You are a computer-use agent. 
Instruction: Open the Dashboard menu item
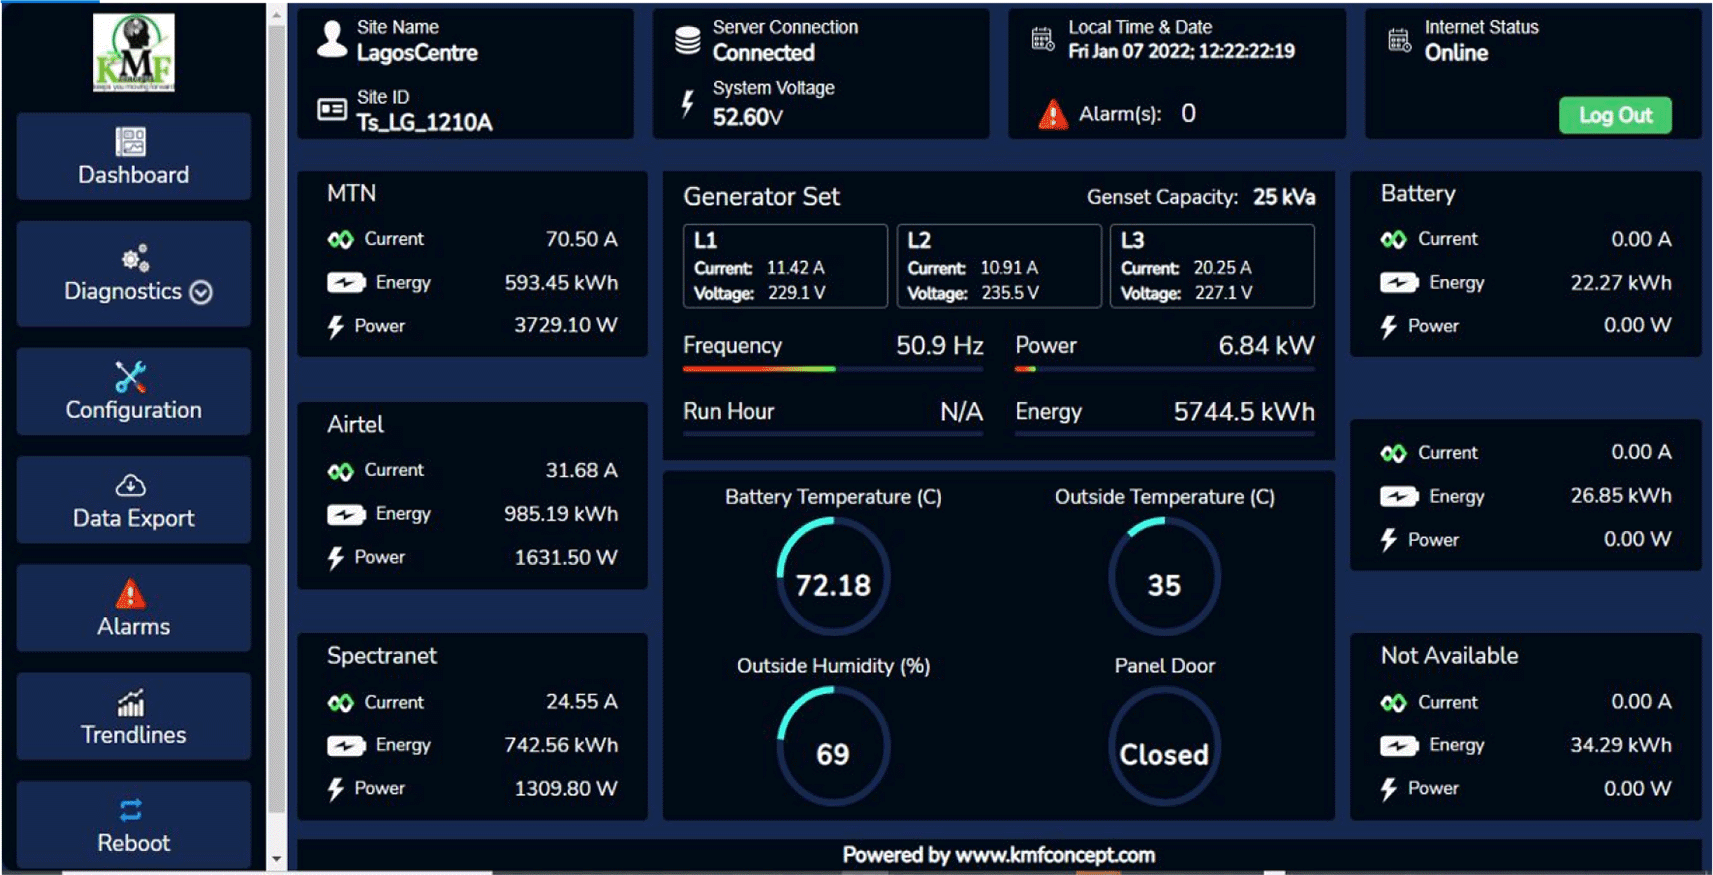(x=133, y=156)
